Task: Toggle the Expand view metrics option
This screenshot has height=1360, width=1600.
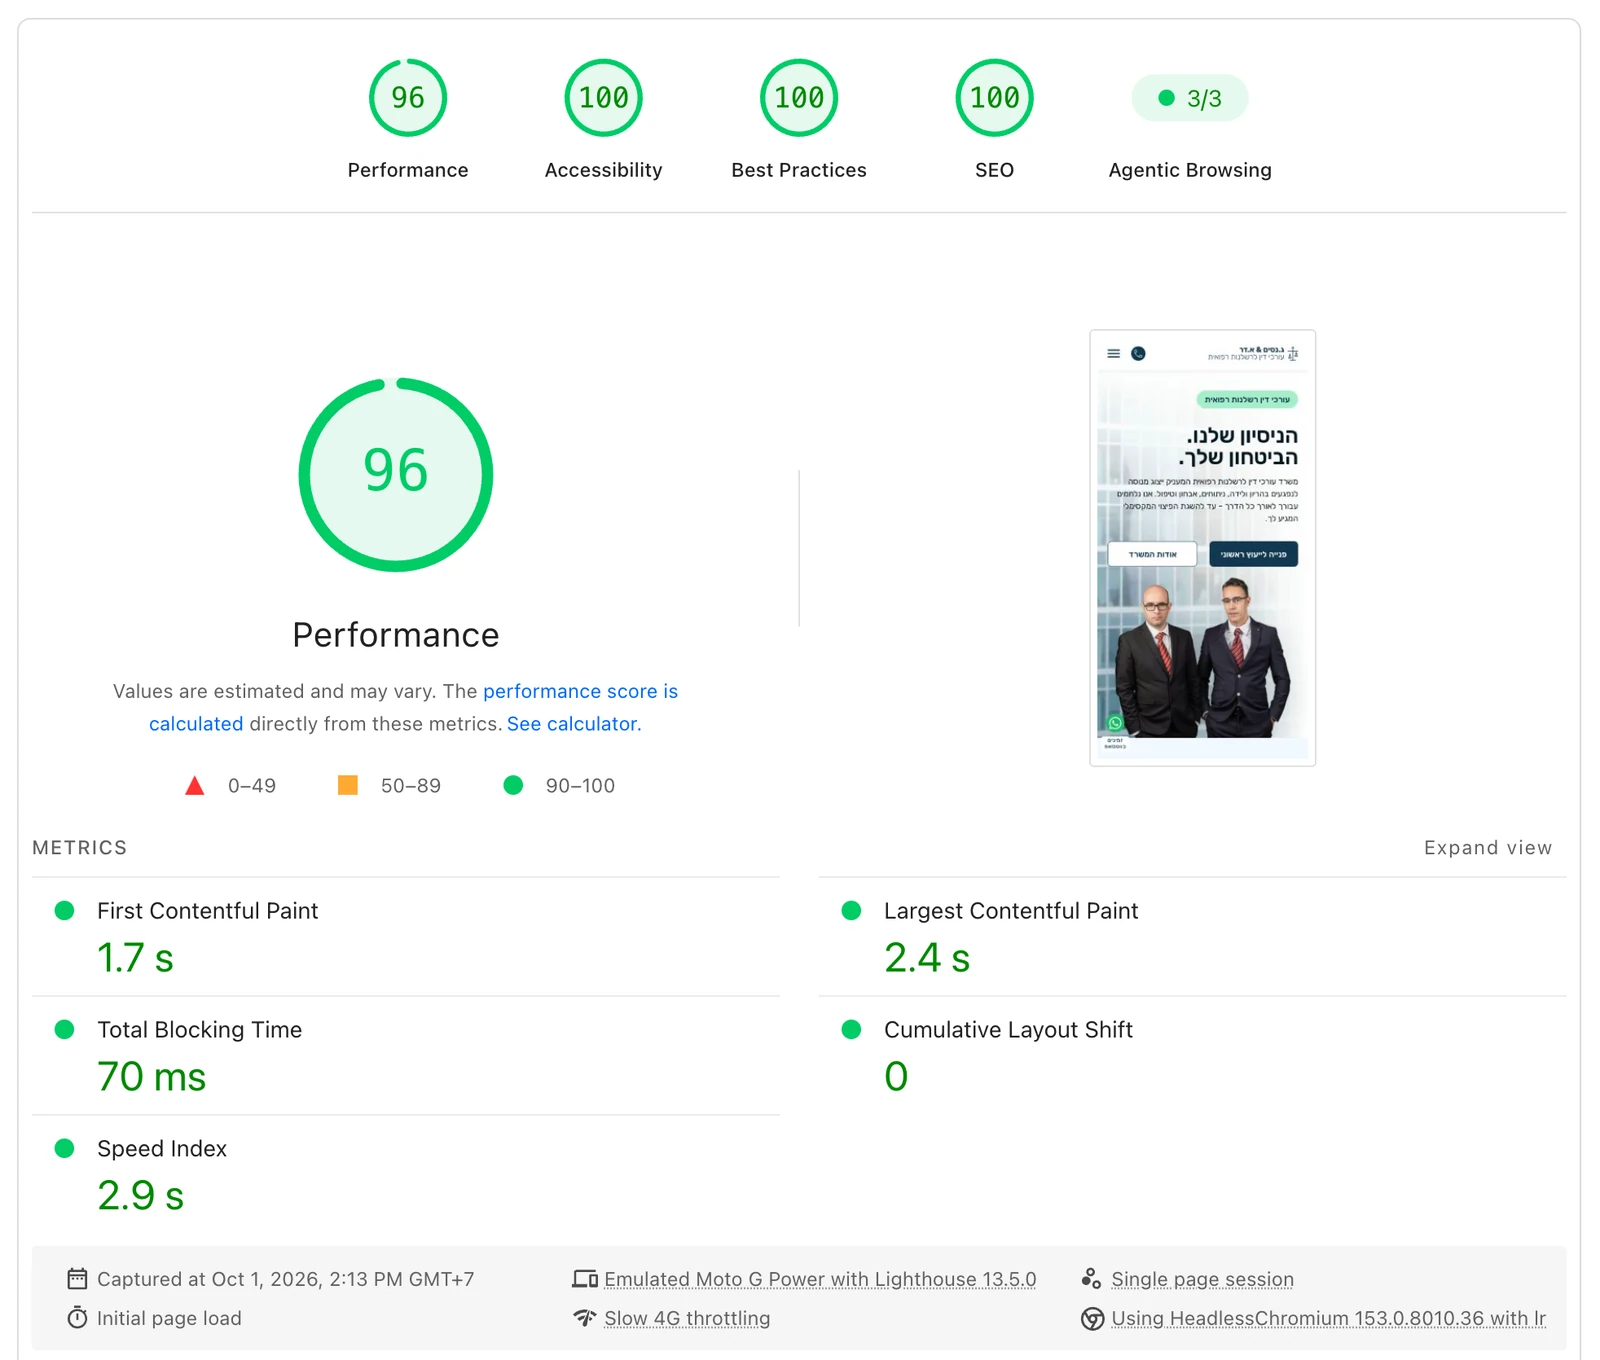Action: [1487, 847]
